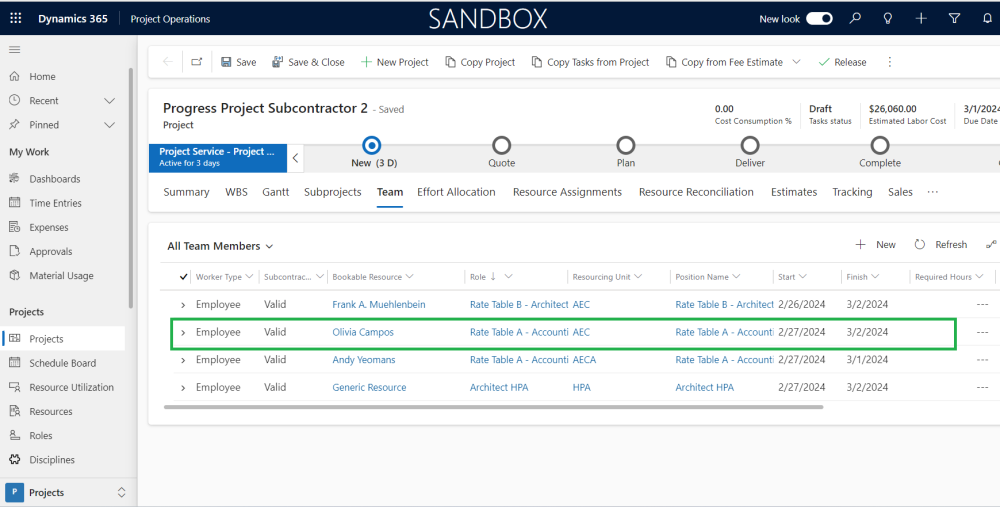Open the Projects area switcher at bottom
1000x507 pixels.
[x=66, y=492]
